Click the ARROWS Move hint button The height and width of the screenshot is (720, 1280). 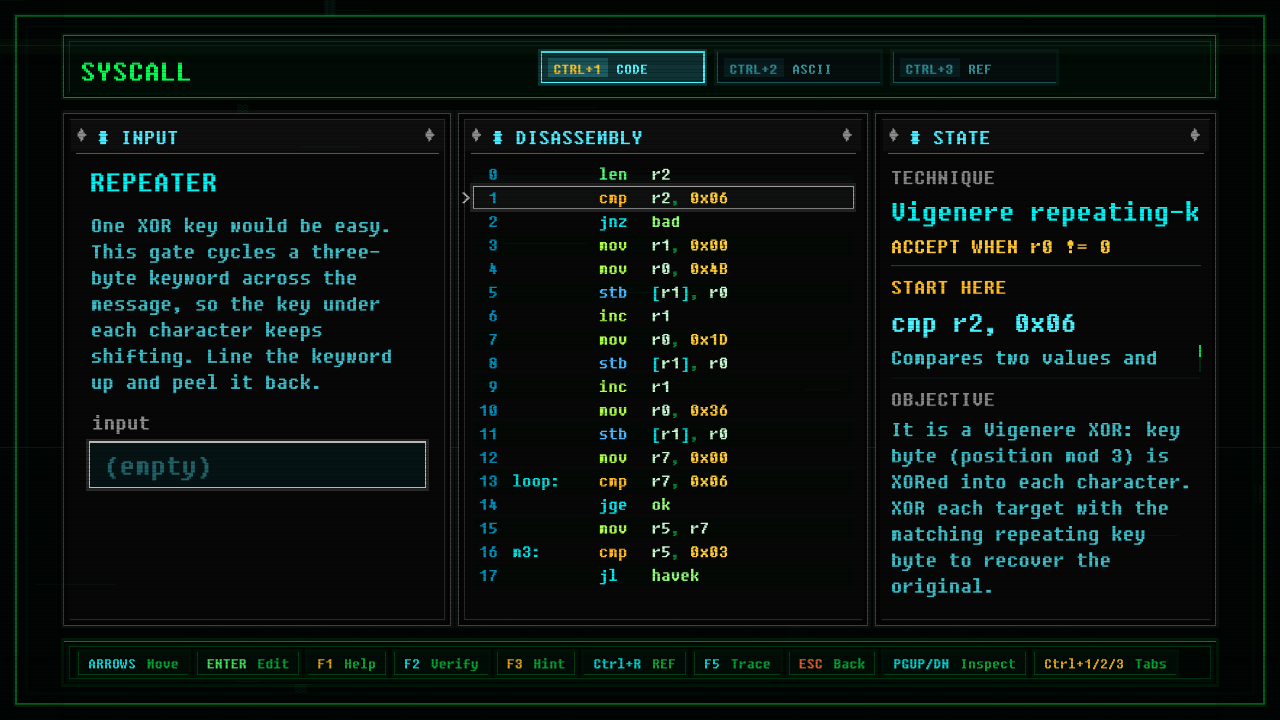133,664
